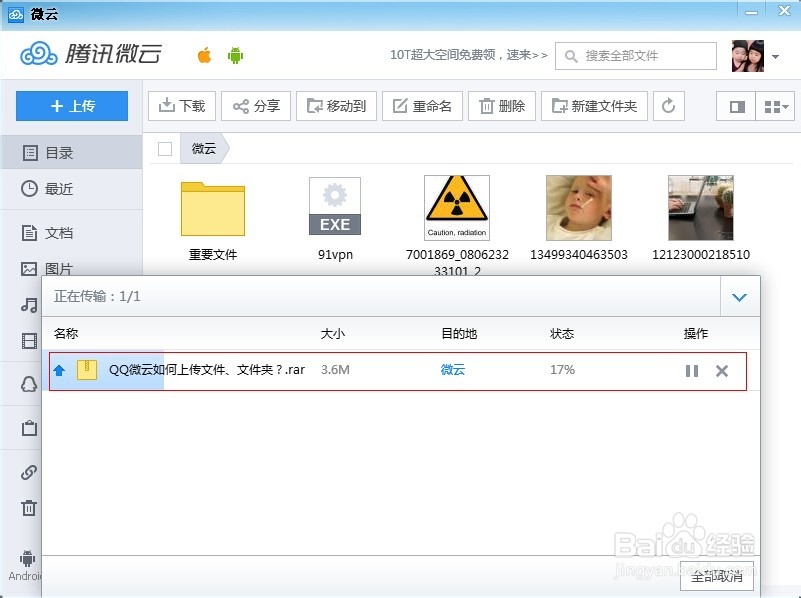Screen dimensions: 801x598
Task: Click the 重命名 rename toolbar button
Action: (x=422, y=106)
